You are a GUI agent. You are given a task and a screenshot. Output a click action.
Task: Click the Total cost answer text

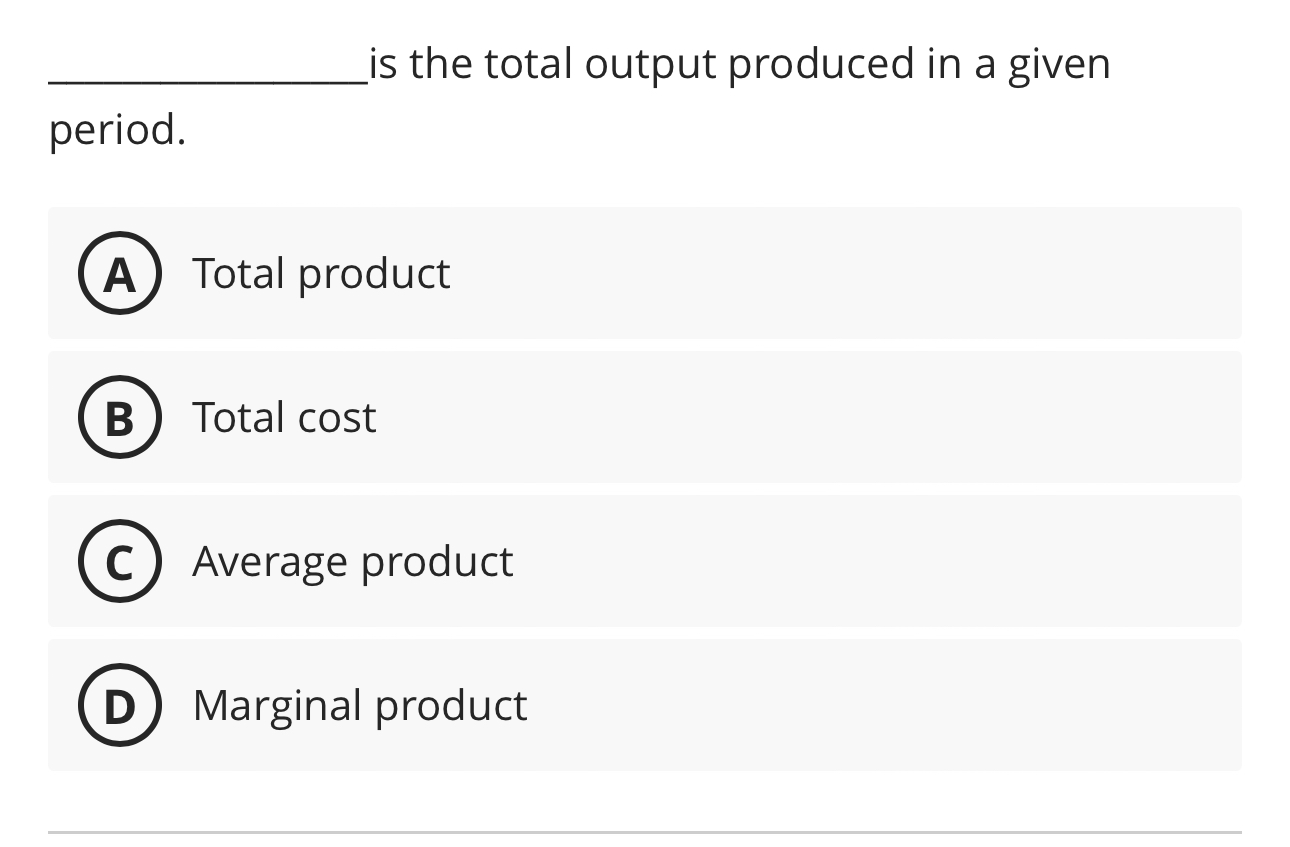click(283, 418)
